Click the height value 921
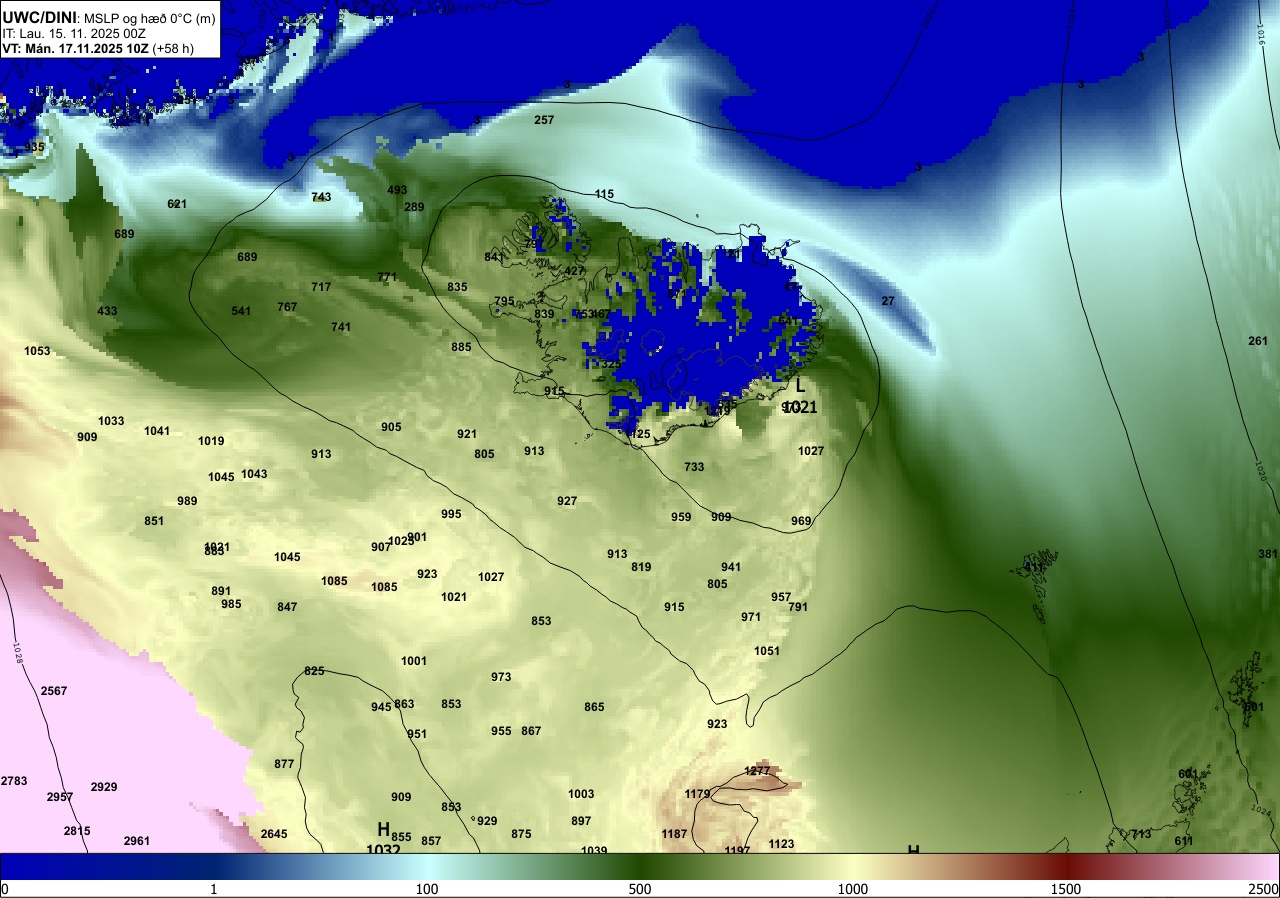 [467, 434]
